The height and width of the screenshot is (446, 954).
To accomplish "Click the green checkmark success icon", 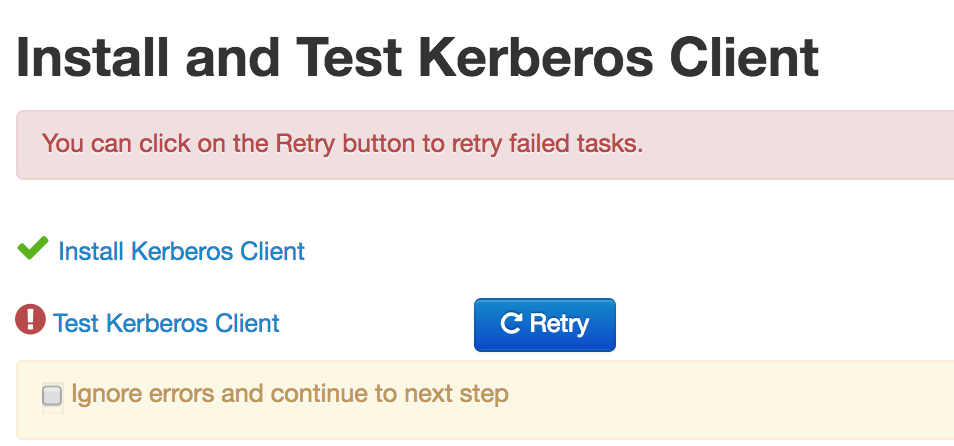I will [x=33, y=248].
